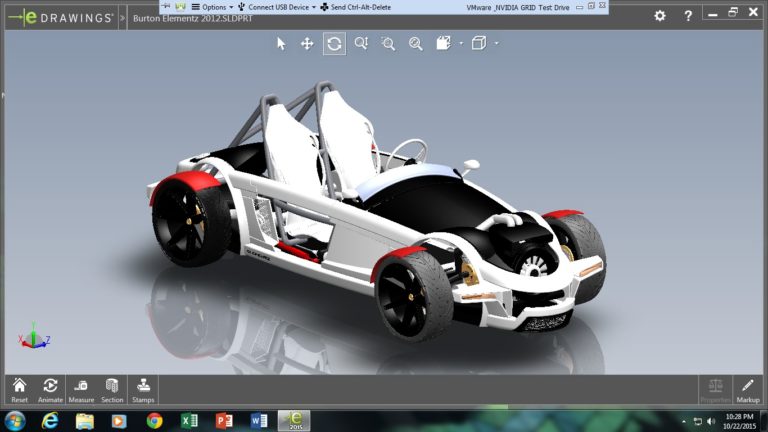The width and height of the screenshot is (768, 432).
Task: Open Word from the taskbar
Action: coord(259,421)
